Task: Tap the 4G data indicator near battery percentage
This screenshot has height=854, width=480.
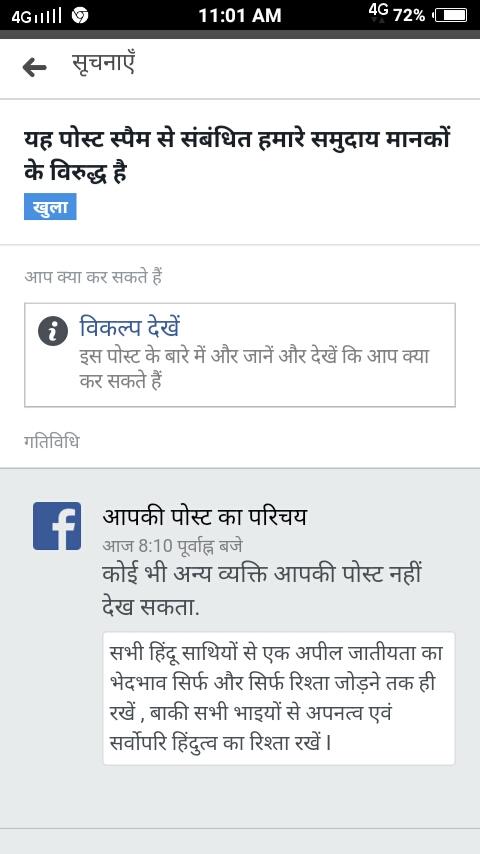Action: [378, 13]
